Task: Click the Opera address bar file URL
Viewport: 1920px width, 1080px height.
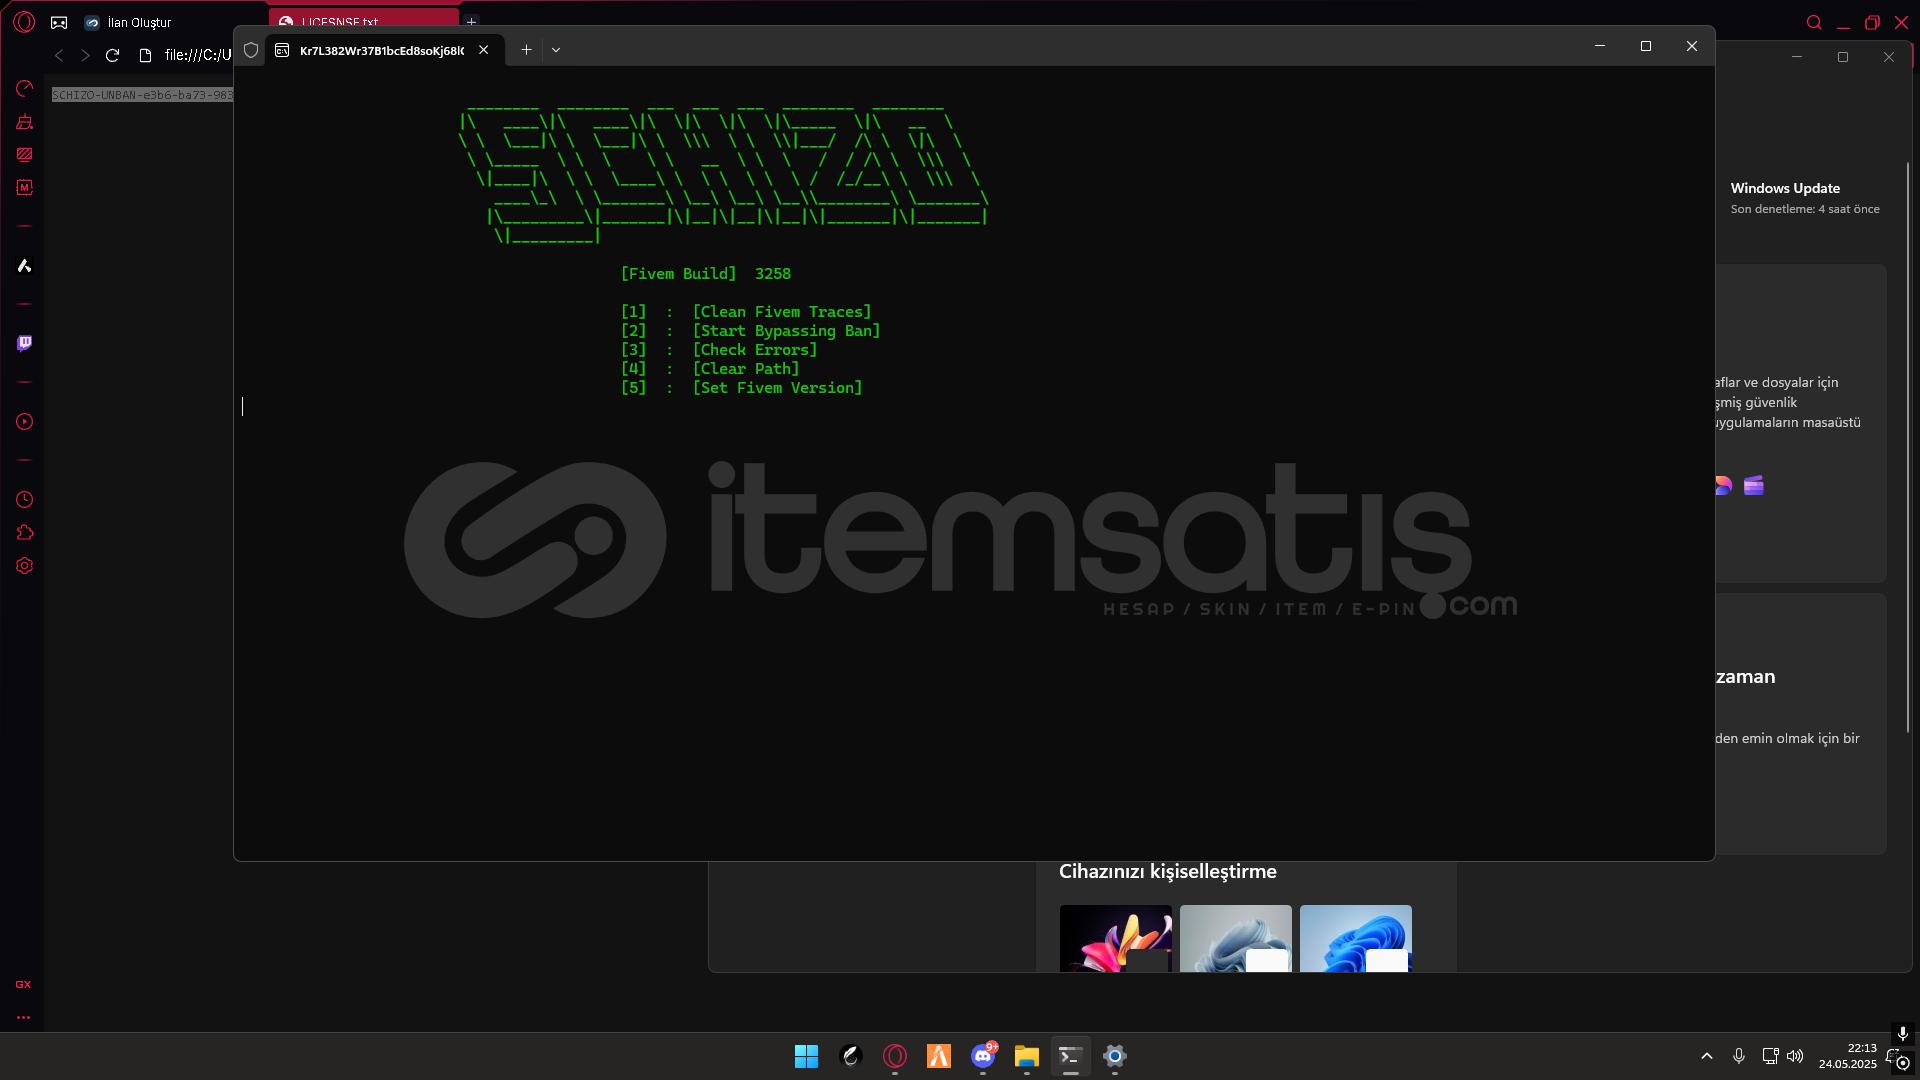Action: (x=197, y=56)
